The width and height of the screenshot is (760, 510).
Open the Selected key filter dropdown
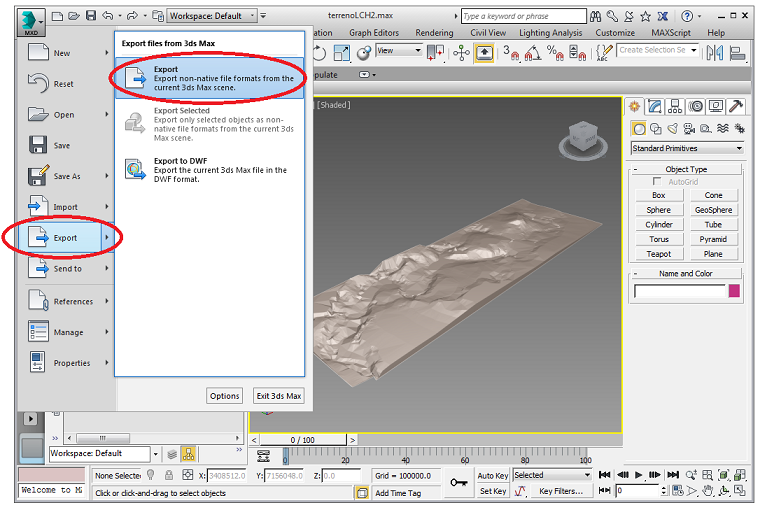point(553,475)
